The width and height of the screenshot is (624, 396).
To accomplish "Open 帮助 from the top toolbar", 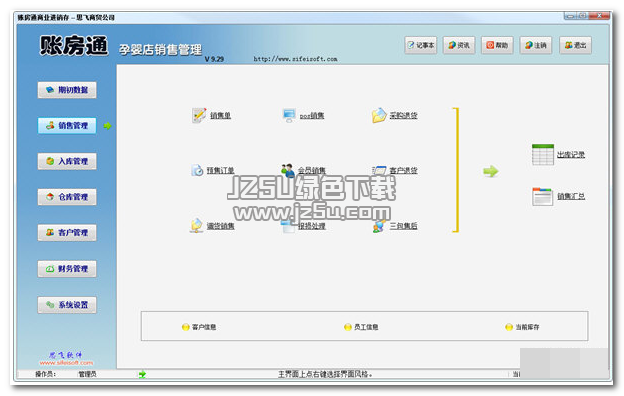I will pyautogui.click(x=497, y=45).
